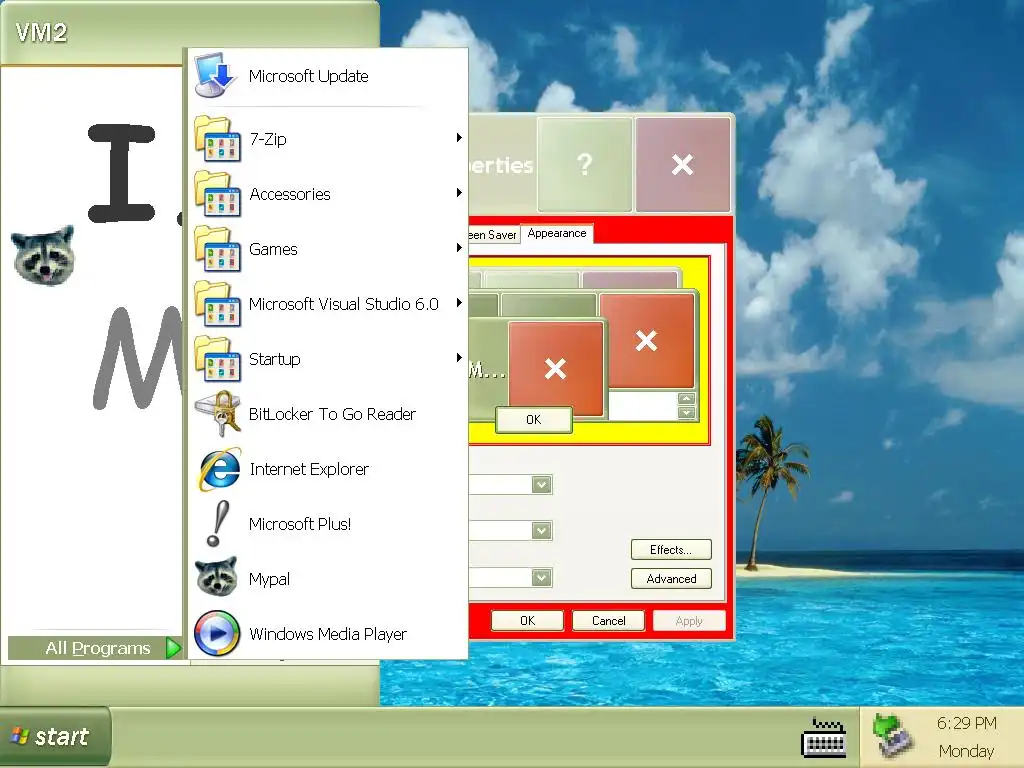Screen dimensions: 1024x768
Task: Click Mypal label in programs list
Action: (269, 579)
